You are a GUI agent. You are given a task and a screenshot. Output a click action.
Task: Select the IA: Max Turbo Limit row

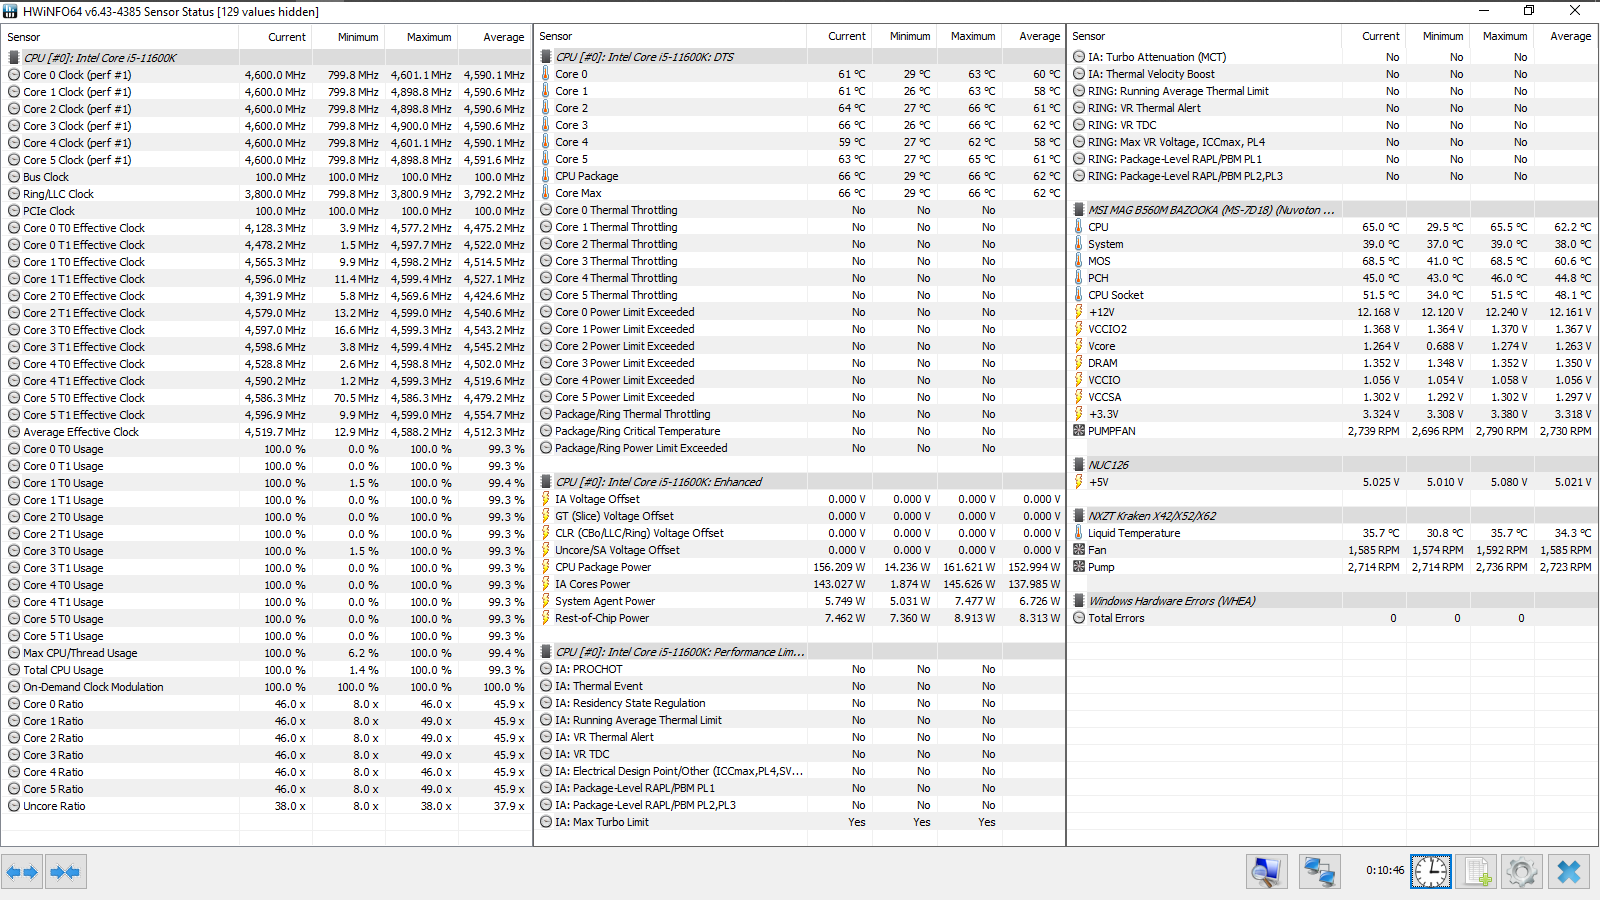tap(800, 822)
